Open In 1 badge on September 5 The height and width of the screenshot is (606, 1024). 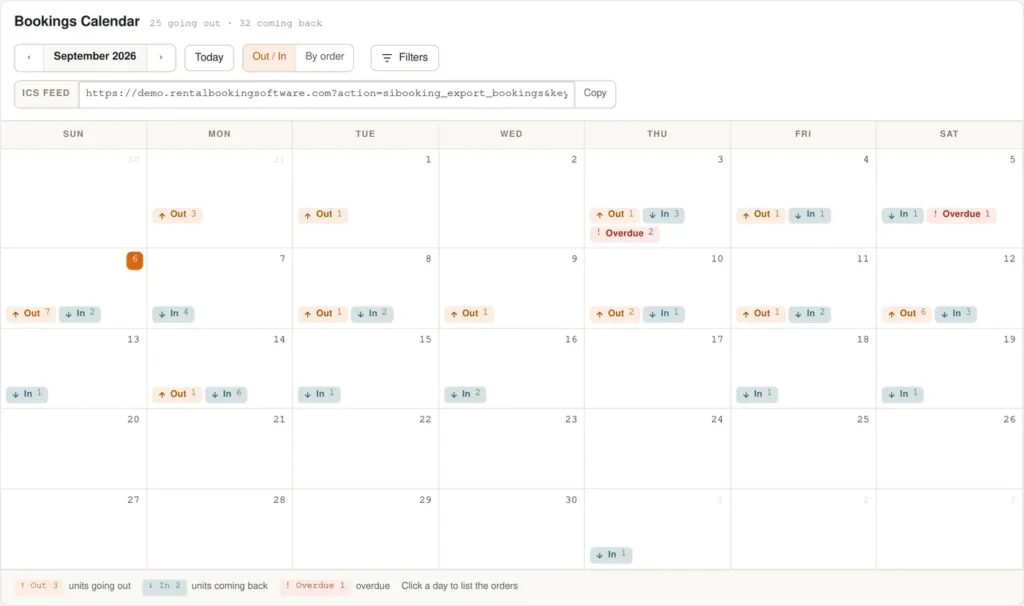point(903,214)
